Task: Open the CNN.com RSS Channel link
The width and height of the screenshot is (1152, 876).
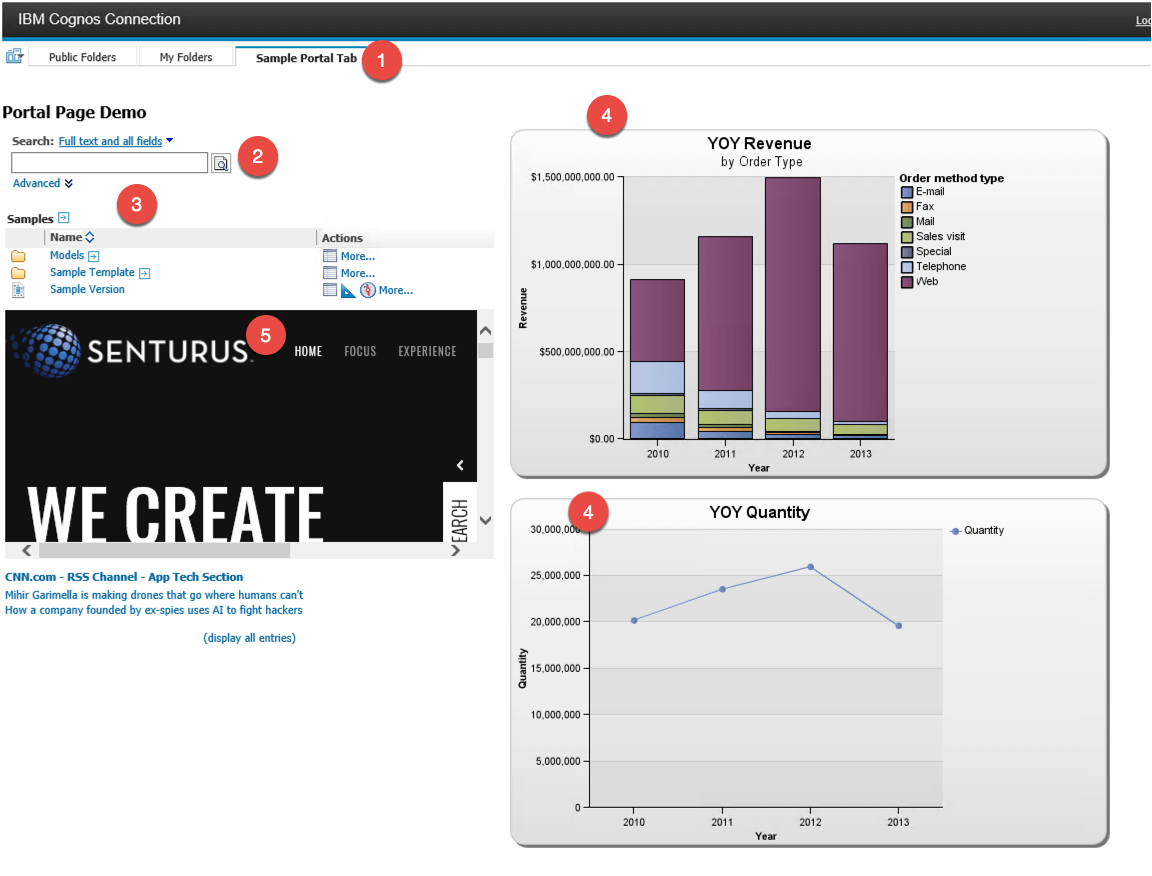Action: pos(124,576)
